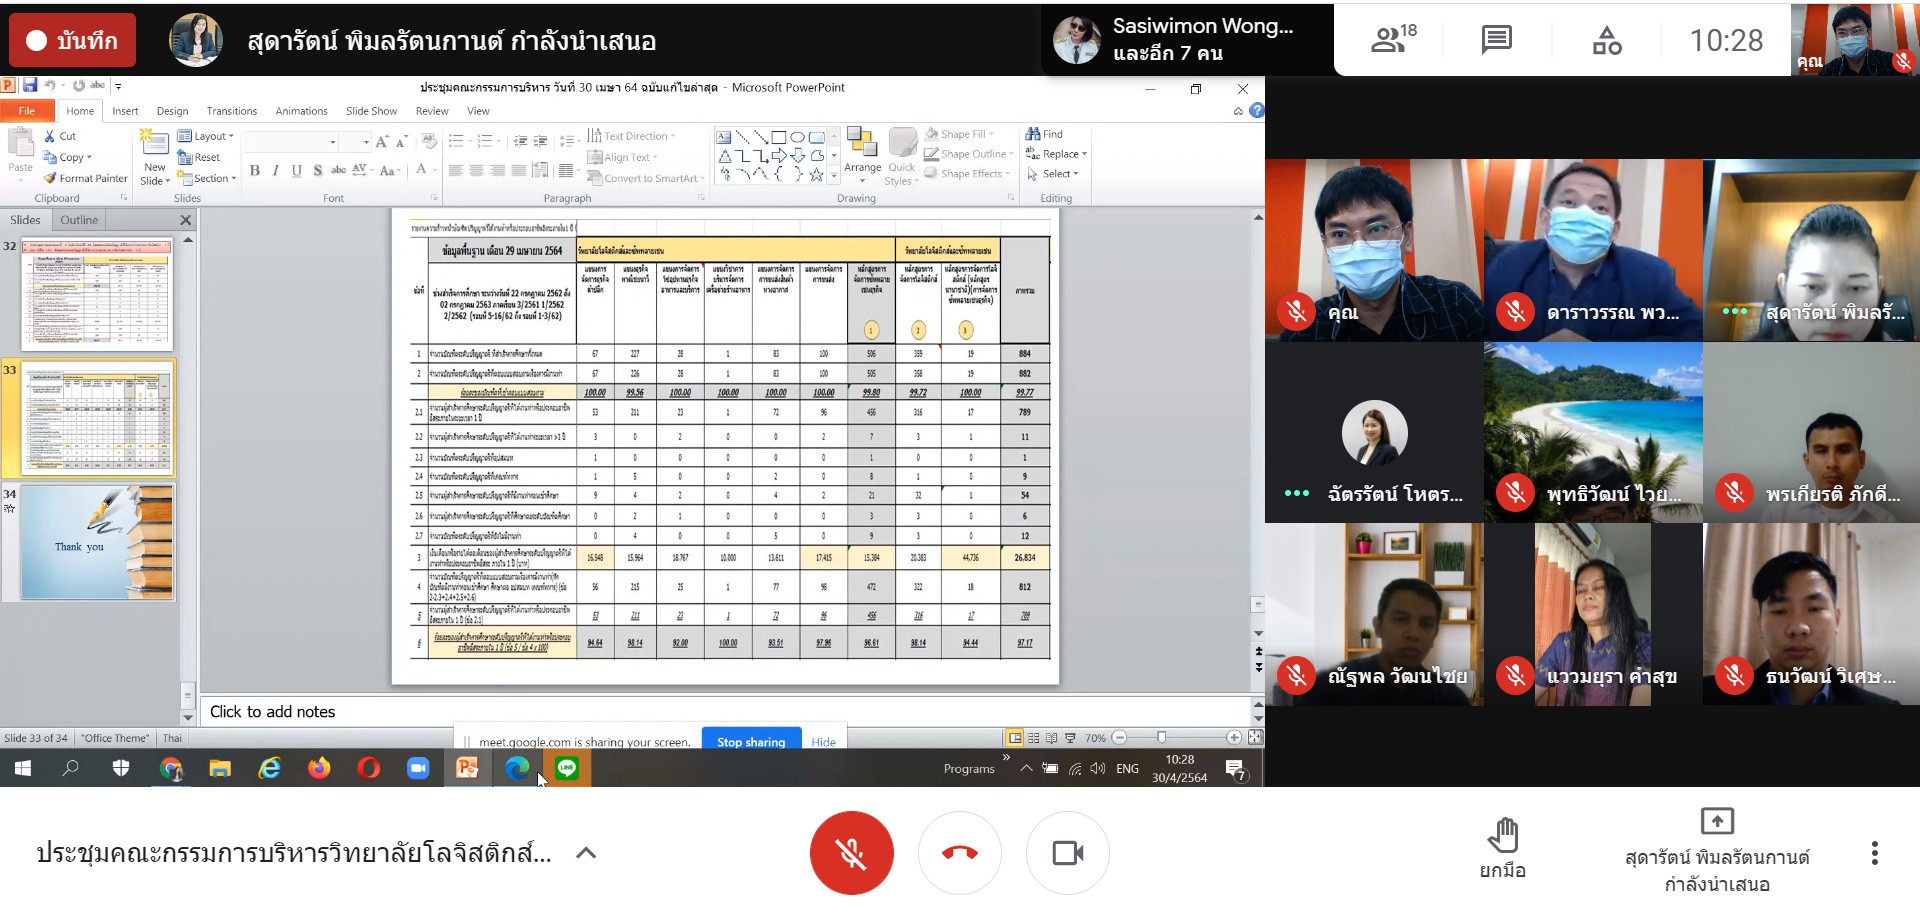Open the three-dot more options menu
The width and height of the screenshot is (1920, 916).
1874,853
